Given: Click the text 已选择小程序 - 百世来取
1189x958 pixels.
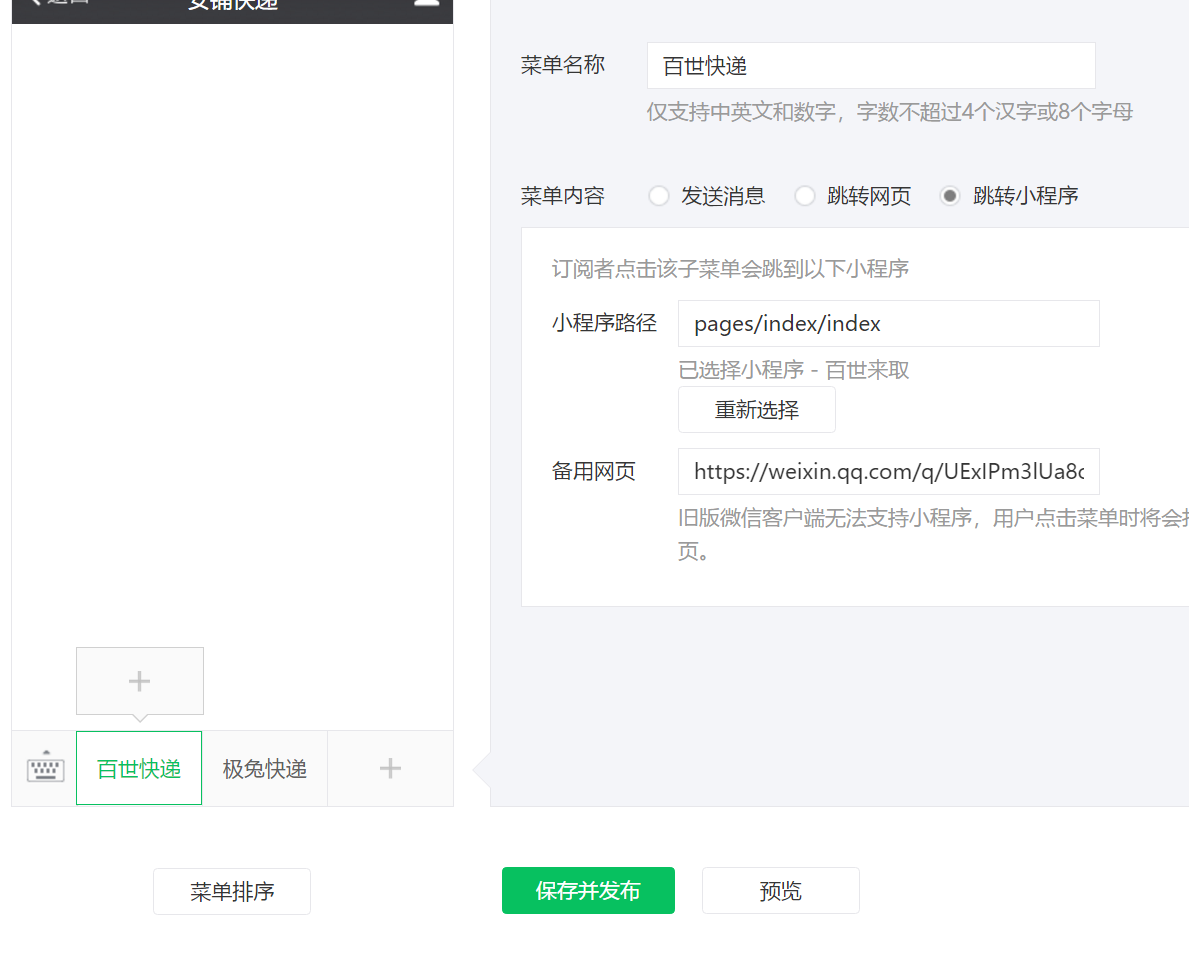Looking at the screenshot, I should pyautogui.click(x=793, y=370).
